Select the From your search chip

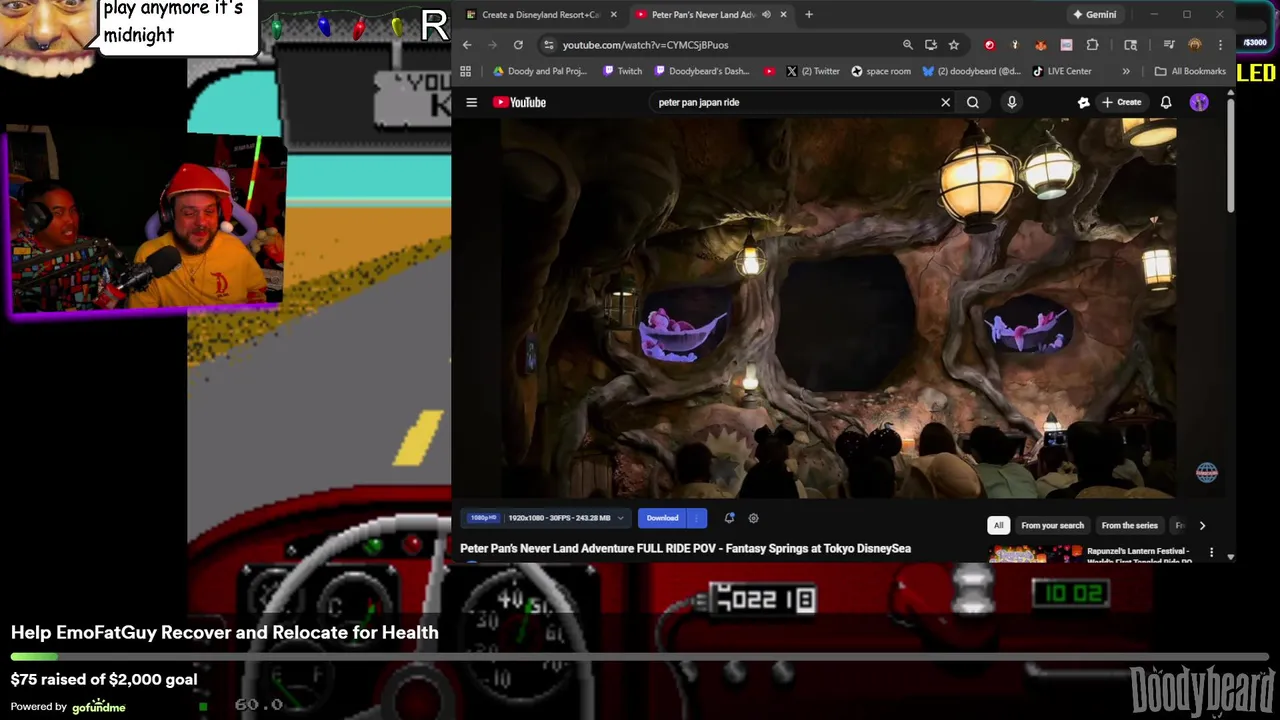pos(1052,525)
